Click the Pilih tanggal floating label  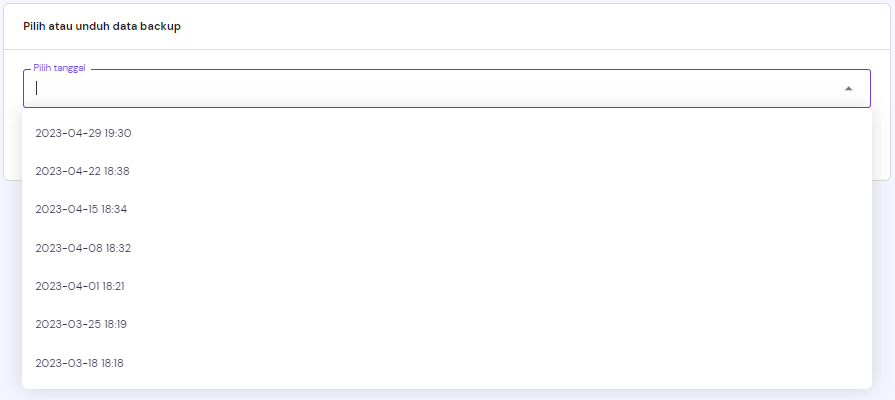pyautogui.click(x=59, y=67)
